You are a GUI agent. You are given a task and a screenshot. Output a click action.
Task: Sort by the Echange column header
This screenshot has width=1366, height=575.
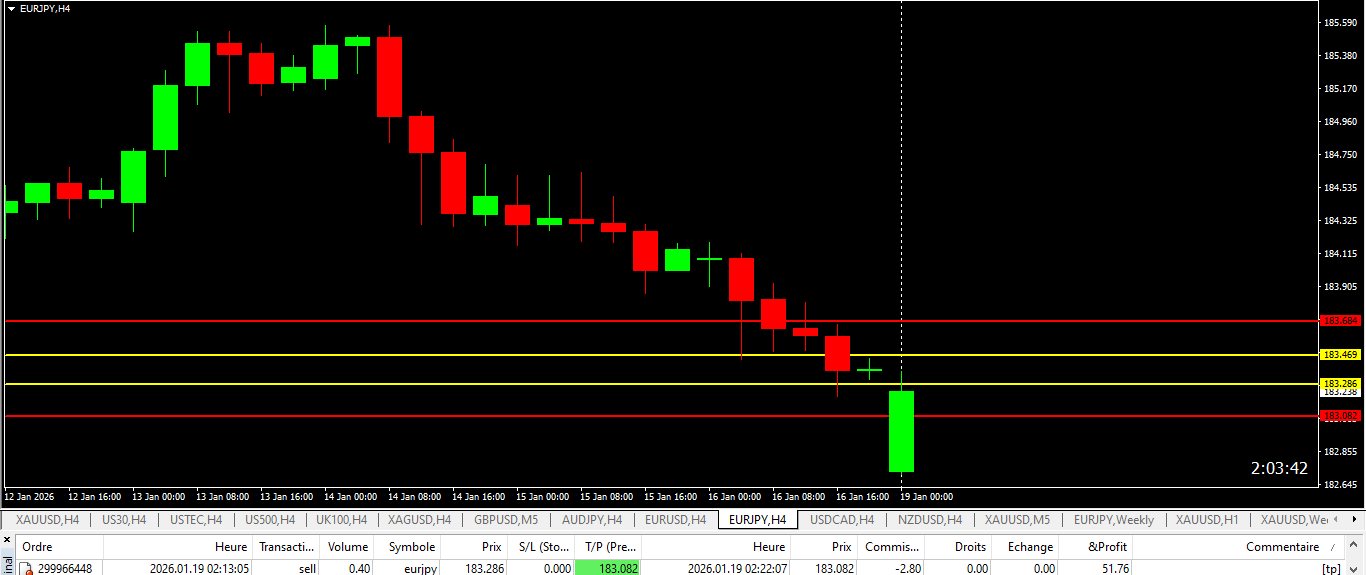[1026, 547]
